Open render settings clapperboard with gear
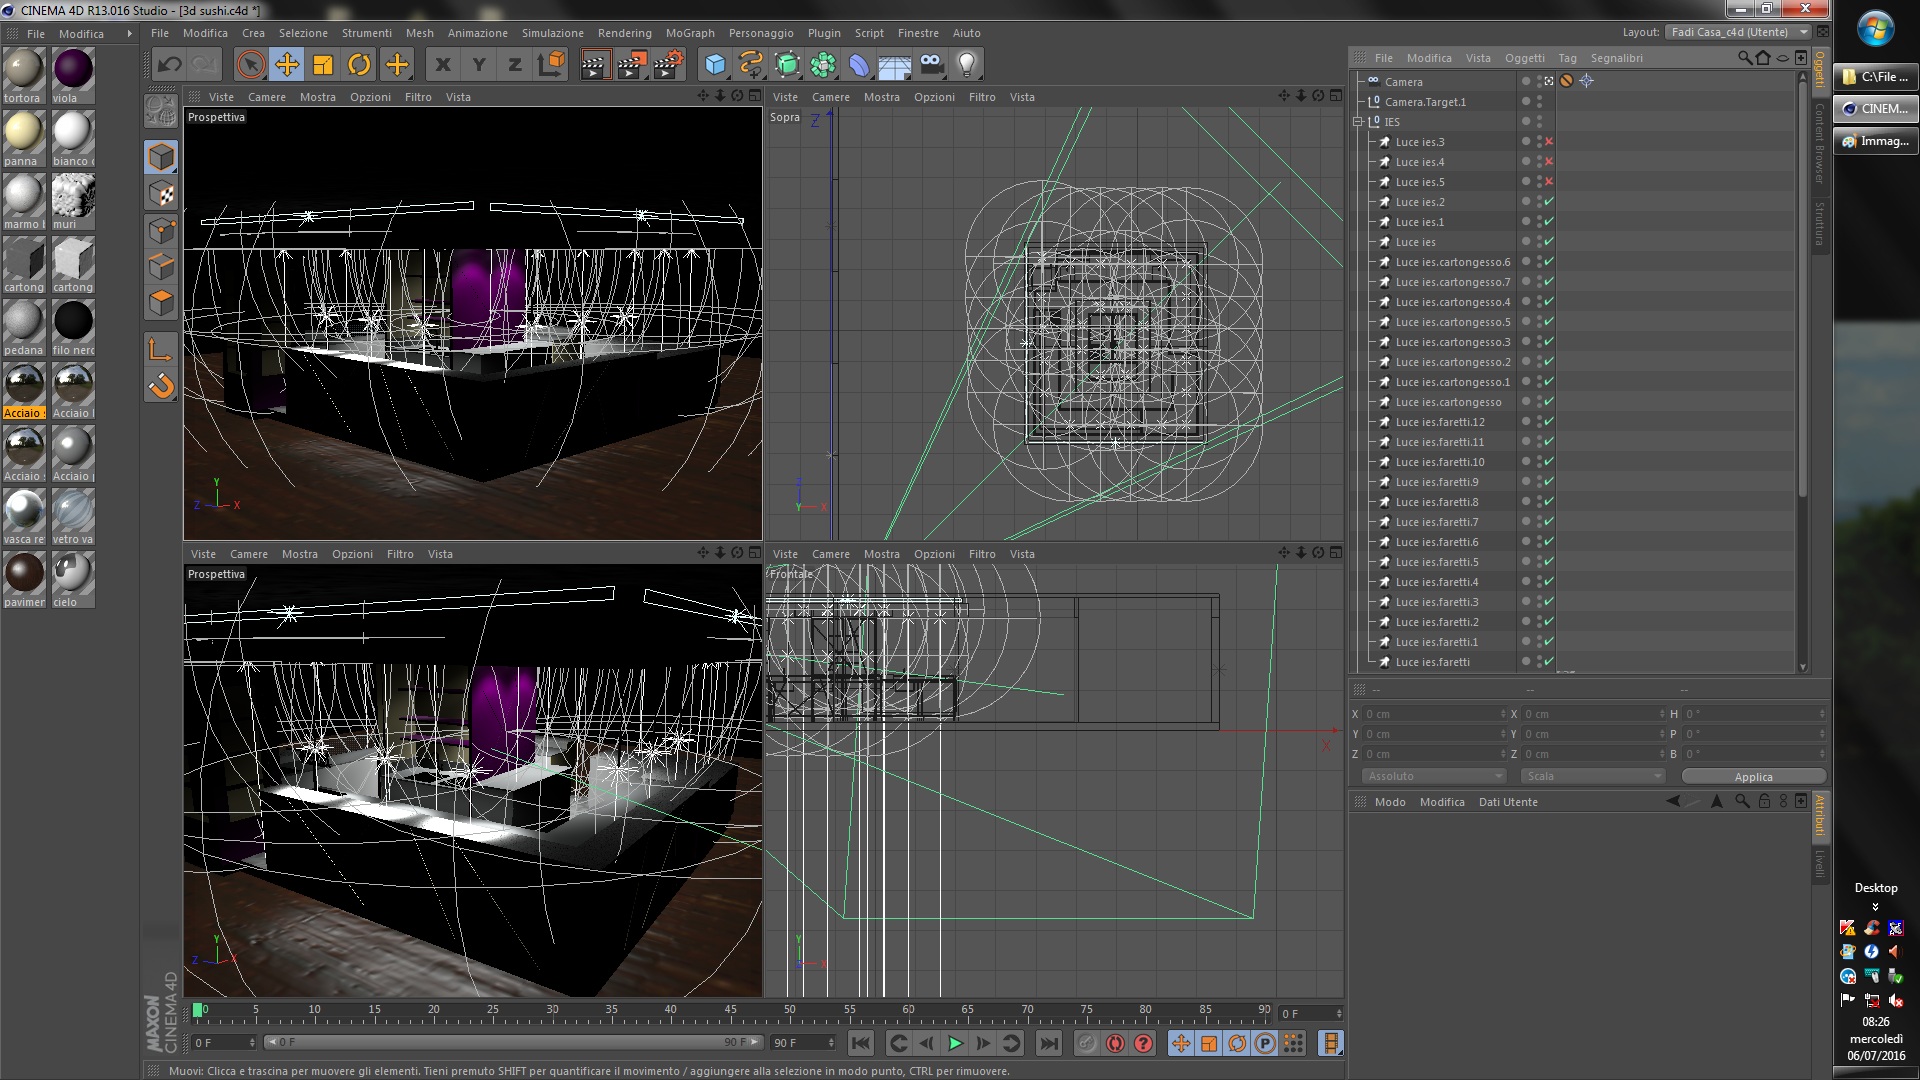The image size is (1920, 1080). point(668,65)
